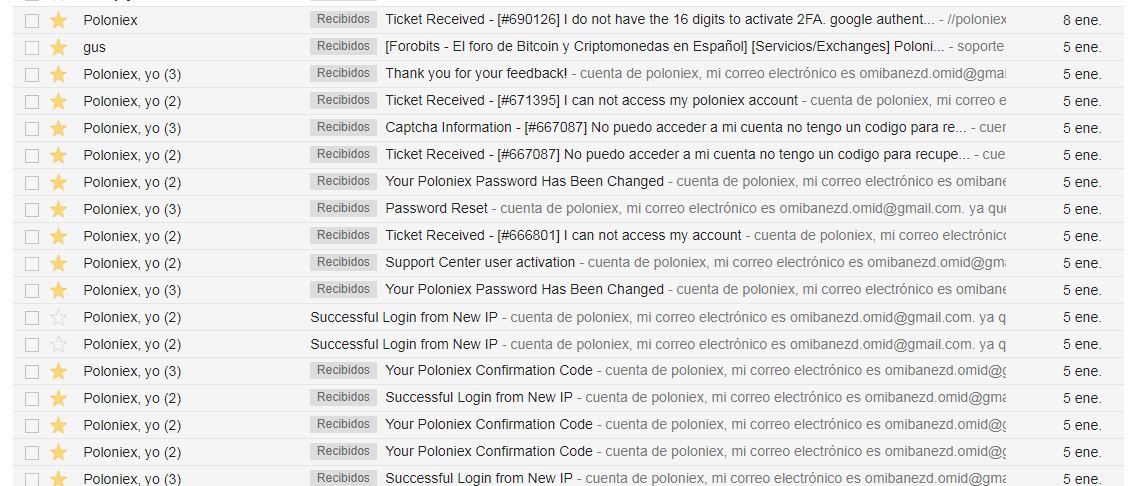Viewport: 1141px width, 486px height.
Task: Unstar the Password Reset email
Action: pyautogui.click(x=58, y=210)
